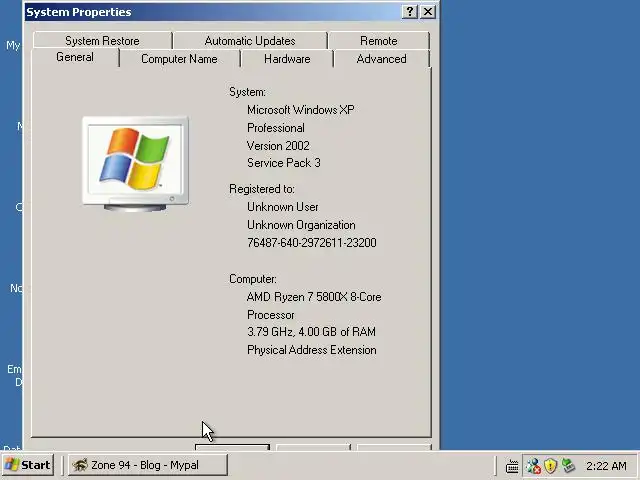Click the Unknown Organization text
640x480 pixels.
pos(301,225)
